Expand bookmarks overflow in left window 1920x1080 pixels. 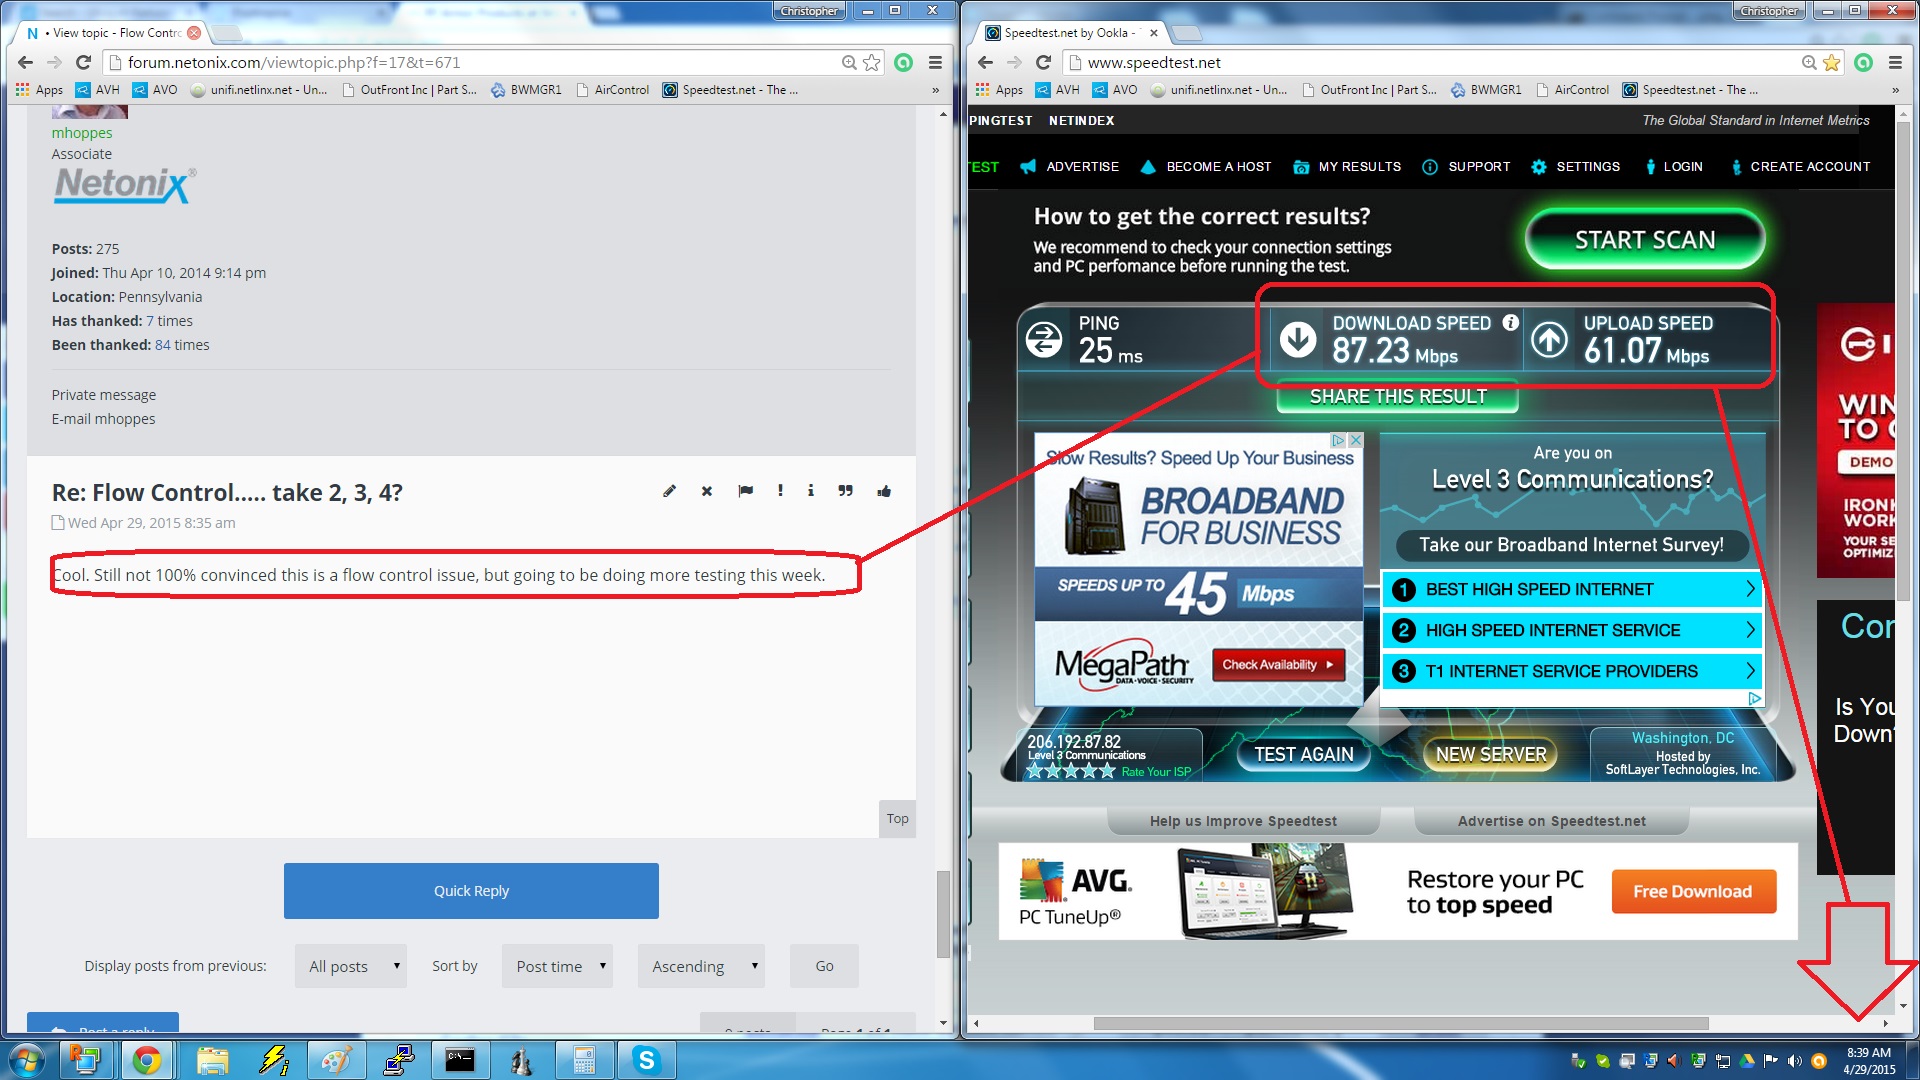click(x=935, y=90)
